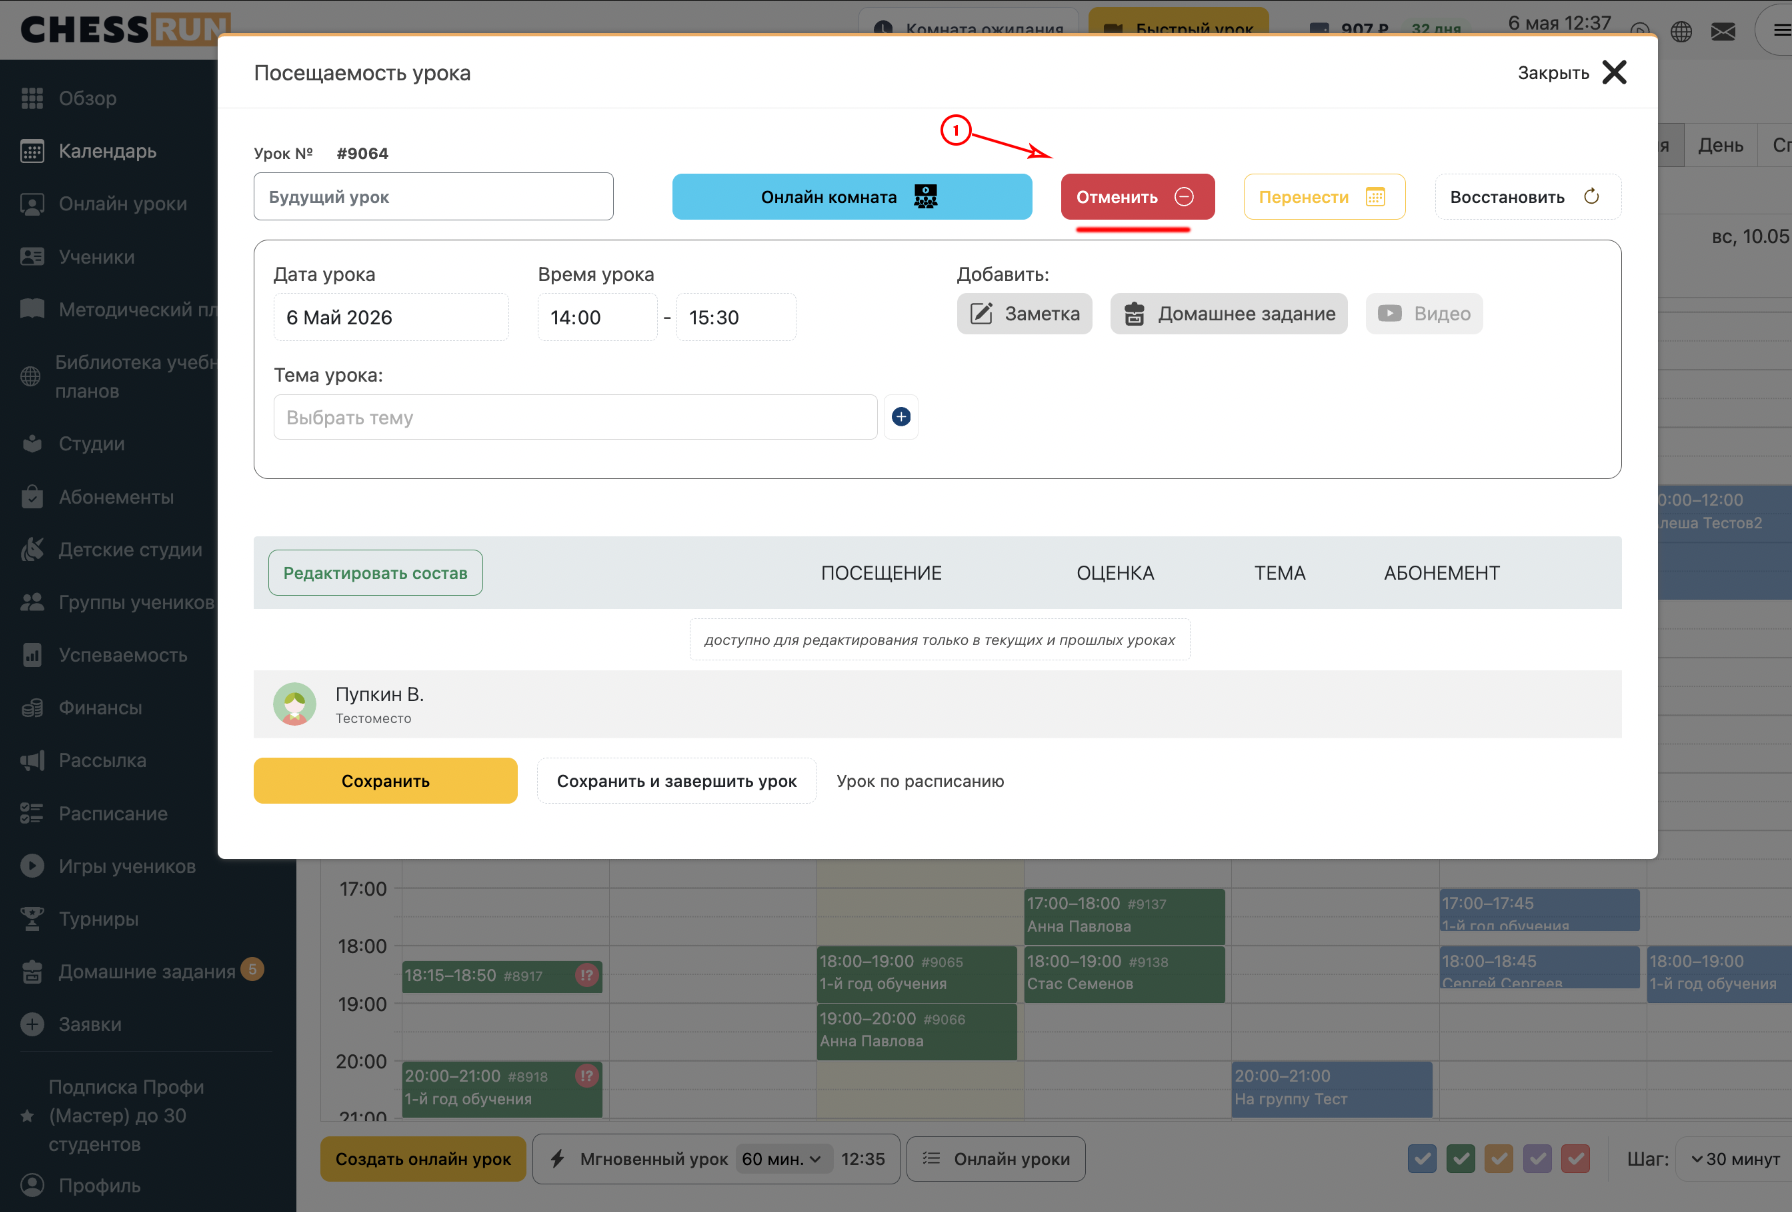Click the red Отменить button
Image resolution: width=1792 pixels, height=1212 pixels.
[x=1137, y=197]
